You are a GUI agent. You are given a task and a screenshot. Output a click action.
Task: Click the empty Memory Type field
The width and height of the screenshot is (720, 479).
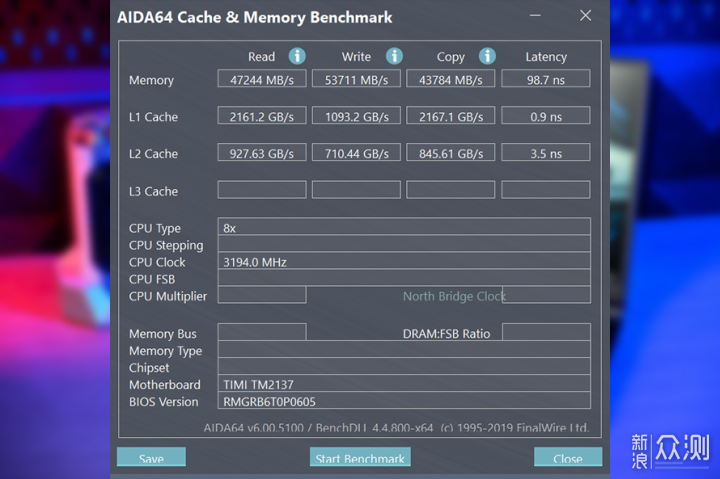[x=404, y=349]
